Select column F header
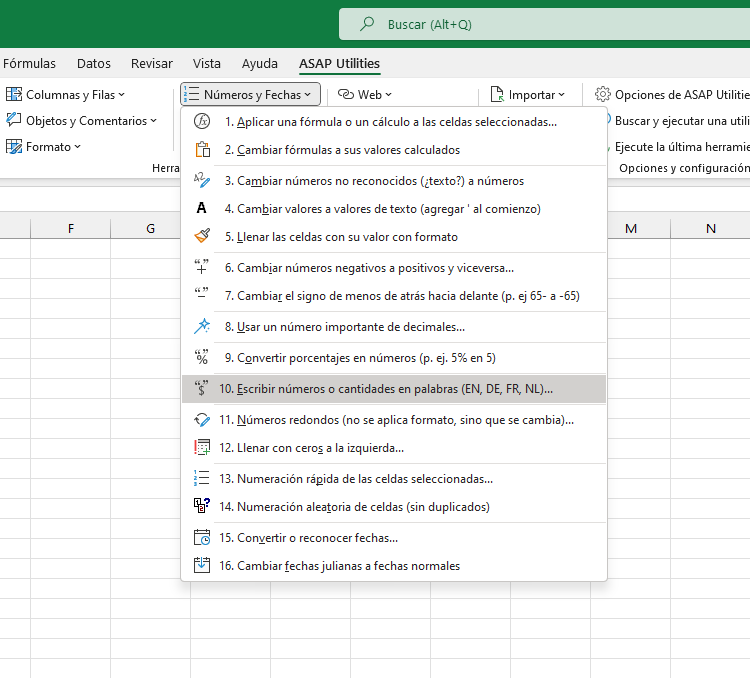 [71, 228]
